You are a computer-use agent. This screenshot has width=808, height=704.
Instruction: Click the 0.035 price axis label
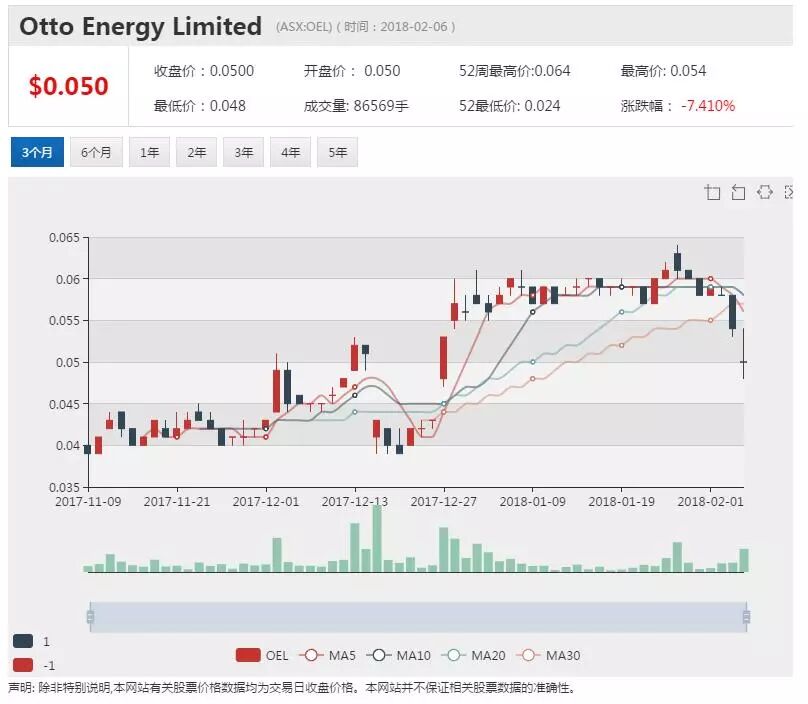pyautogui.click(x=64, y=487)
